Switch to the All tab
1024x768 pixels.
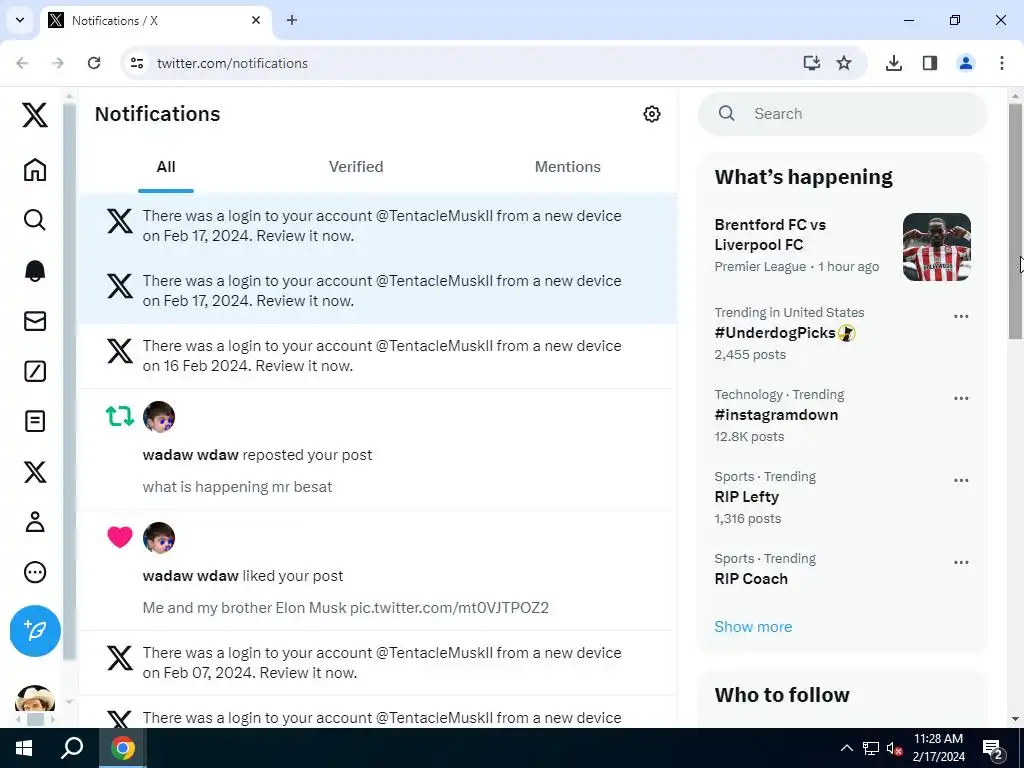pos(166,167)
